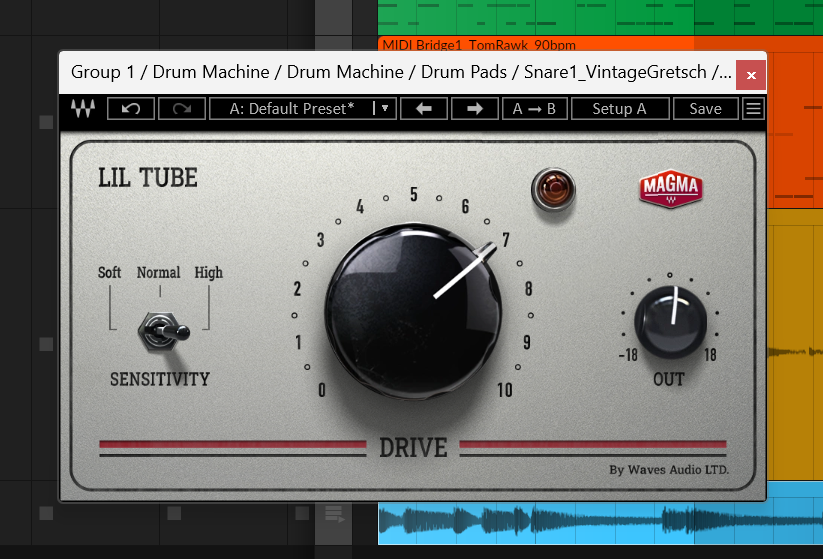Click the 'A: Default Preset*' preset name field
823x559 pixels.
(291, 108)
